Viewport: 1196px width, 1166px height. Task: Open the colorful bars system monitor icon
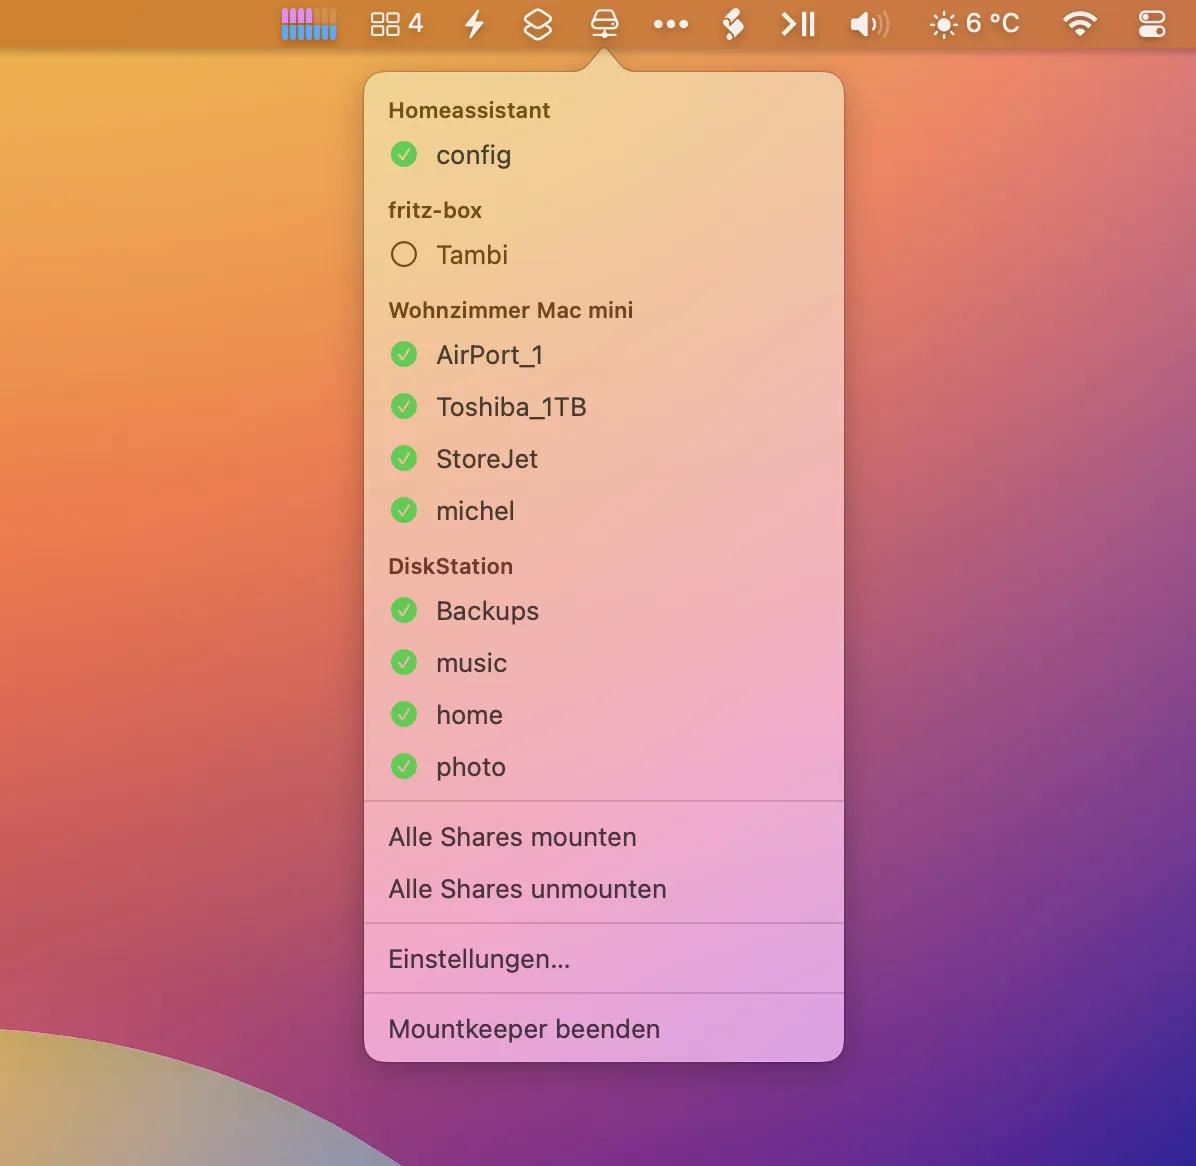pyautogui.click(x=309, y=24)
